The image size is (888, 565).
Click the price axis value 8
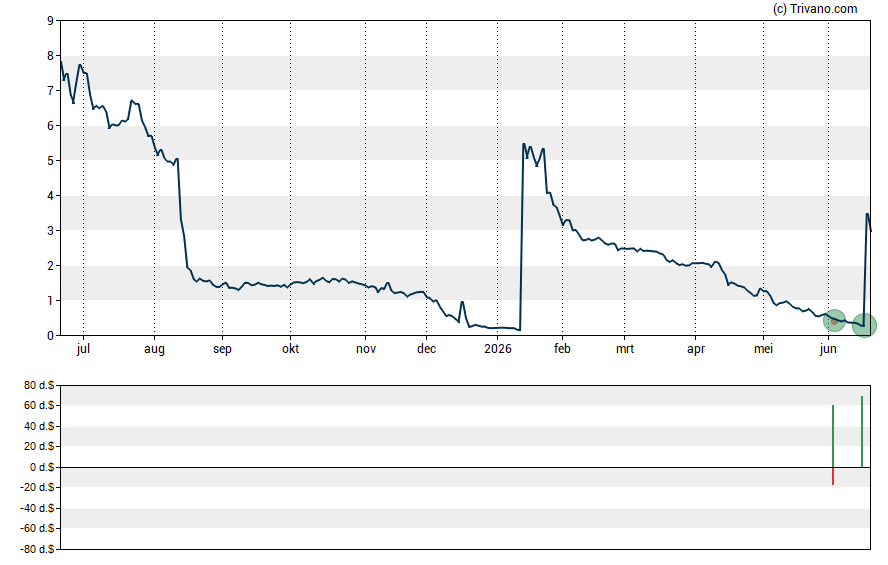coord(51,56)
